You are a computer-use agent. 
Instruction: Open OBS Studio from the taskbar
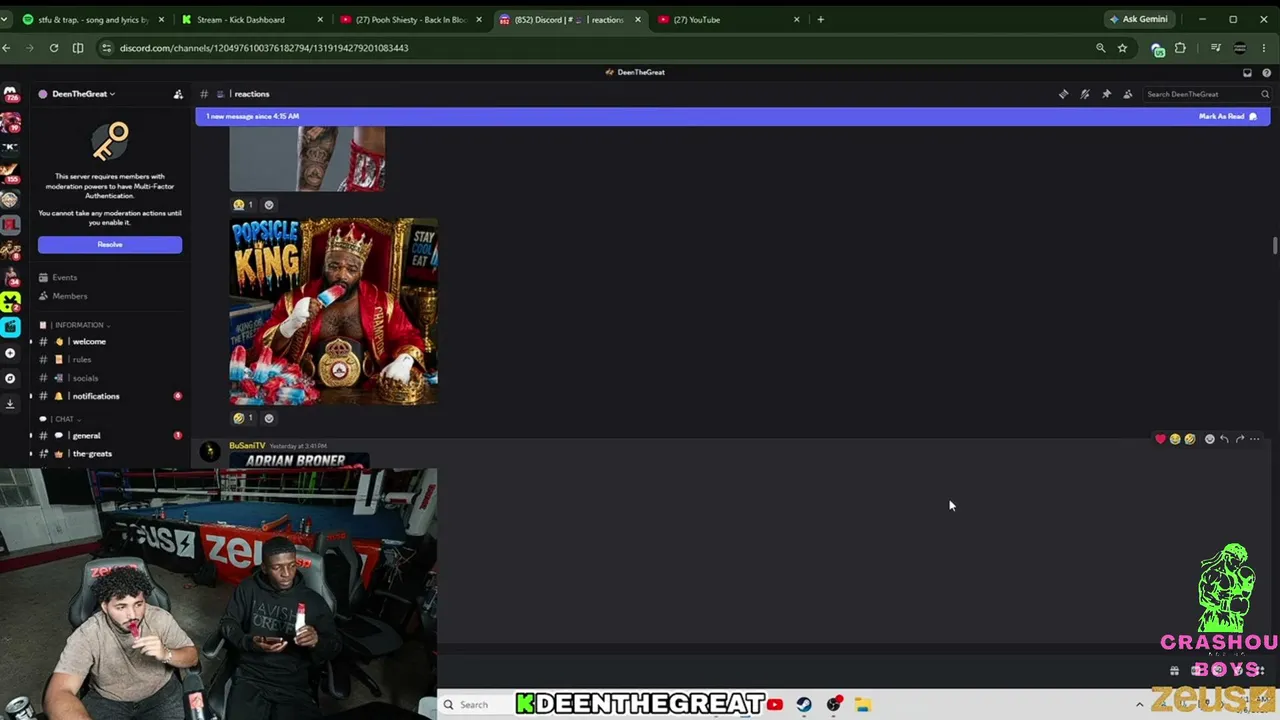tap(834, 705)
